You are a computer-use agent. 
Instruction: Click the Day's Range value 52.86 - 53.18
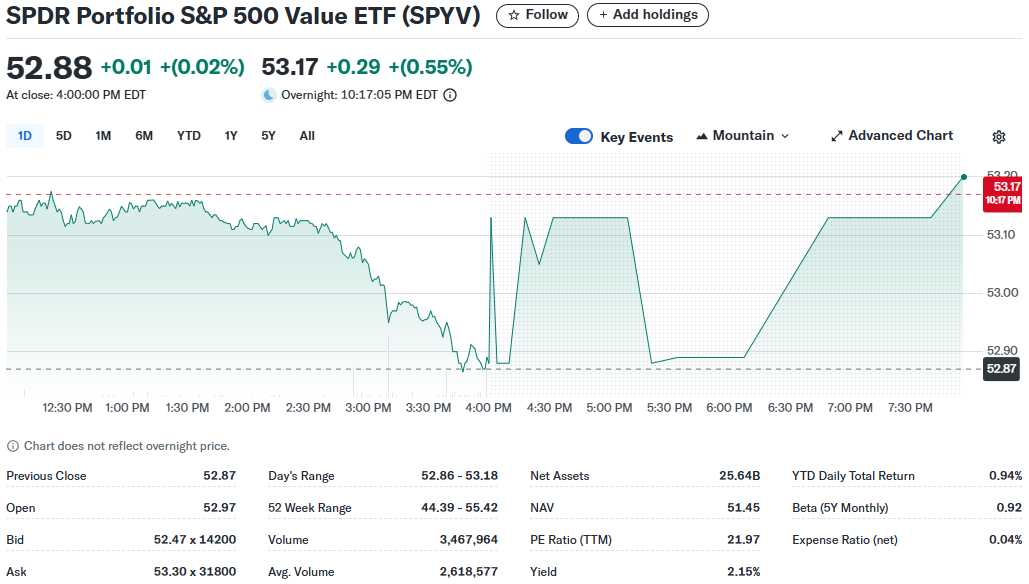(459, 476)
